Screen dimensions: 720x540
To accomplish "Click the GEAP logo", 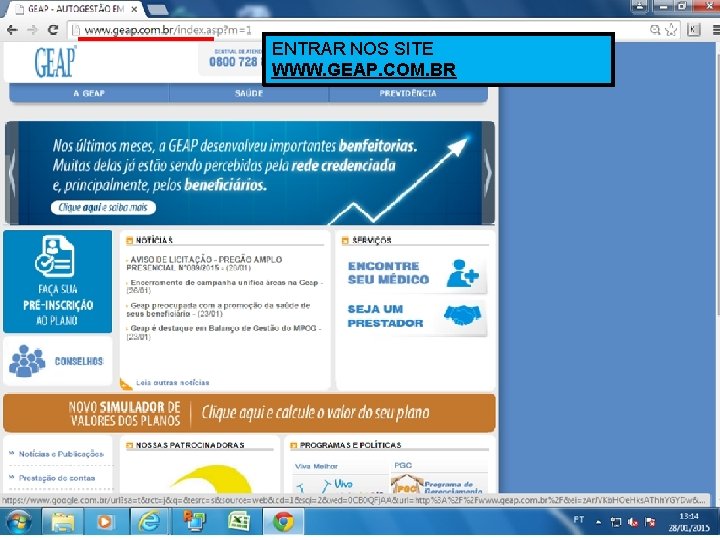I will click(x=55, y=62).
